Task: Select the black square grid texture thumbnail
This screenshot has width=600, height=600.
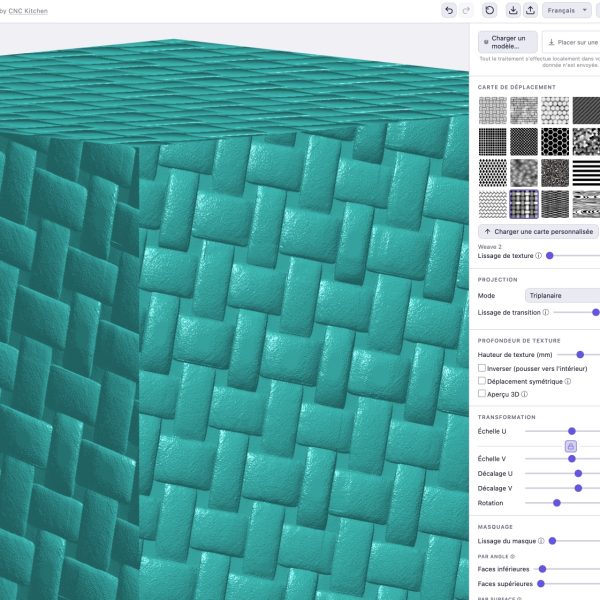Action: [x=492, y=142]
